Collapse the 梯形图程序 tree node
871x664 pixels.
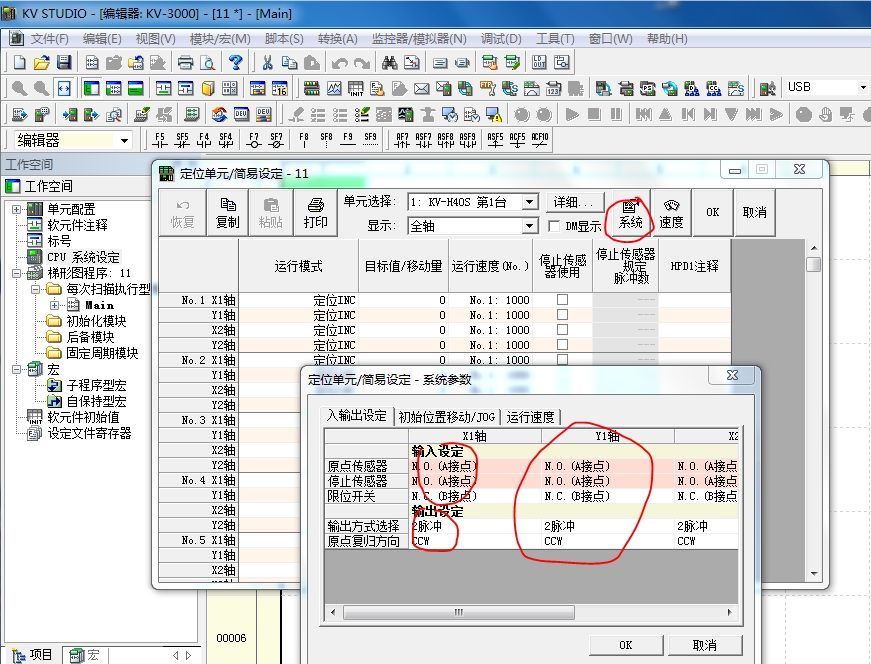(x=17, y=273)
